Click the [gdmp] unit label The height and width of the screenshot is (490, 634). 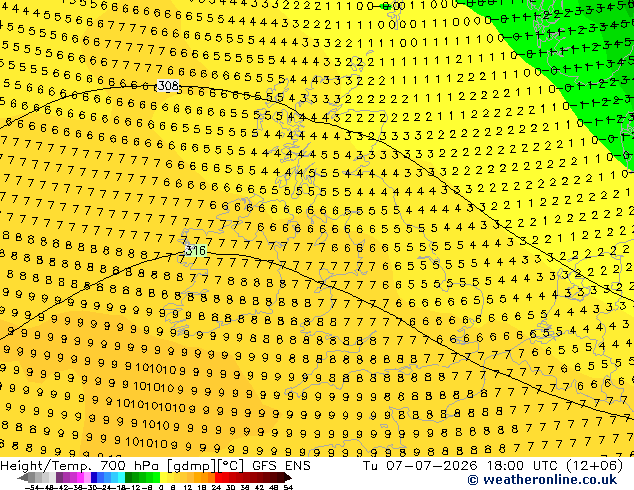(192, 466)
